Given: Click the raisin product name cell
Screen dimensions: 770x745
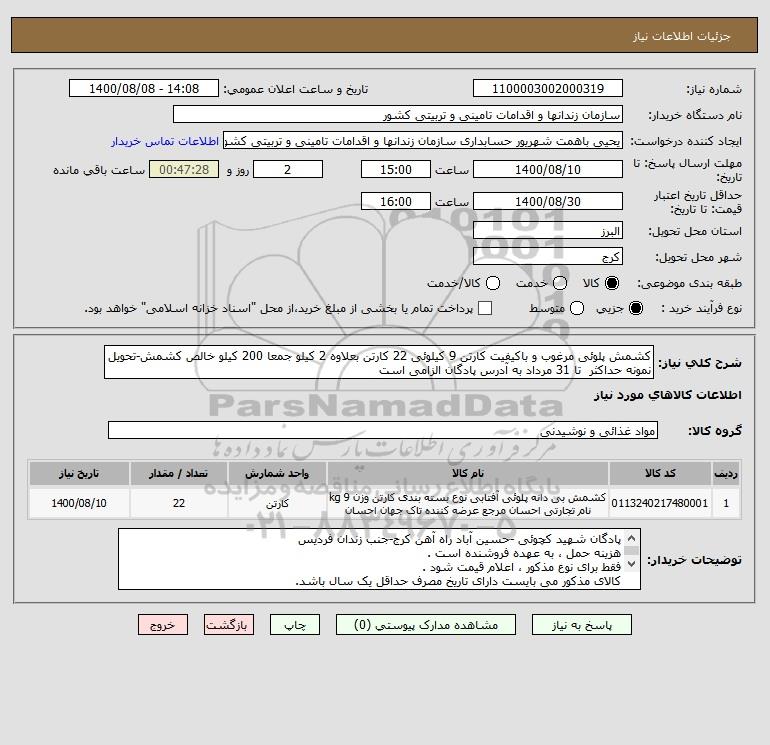Looking at the screenshot, I should (468, 503).
